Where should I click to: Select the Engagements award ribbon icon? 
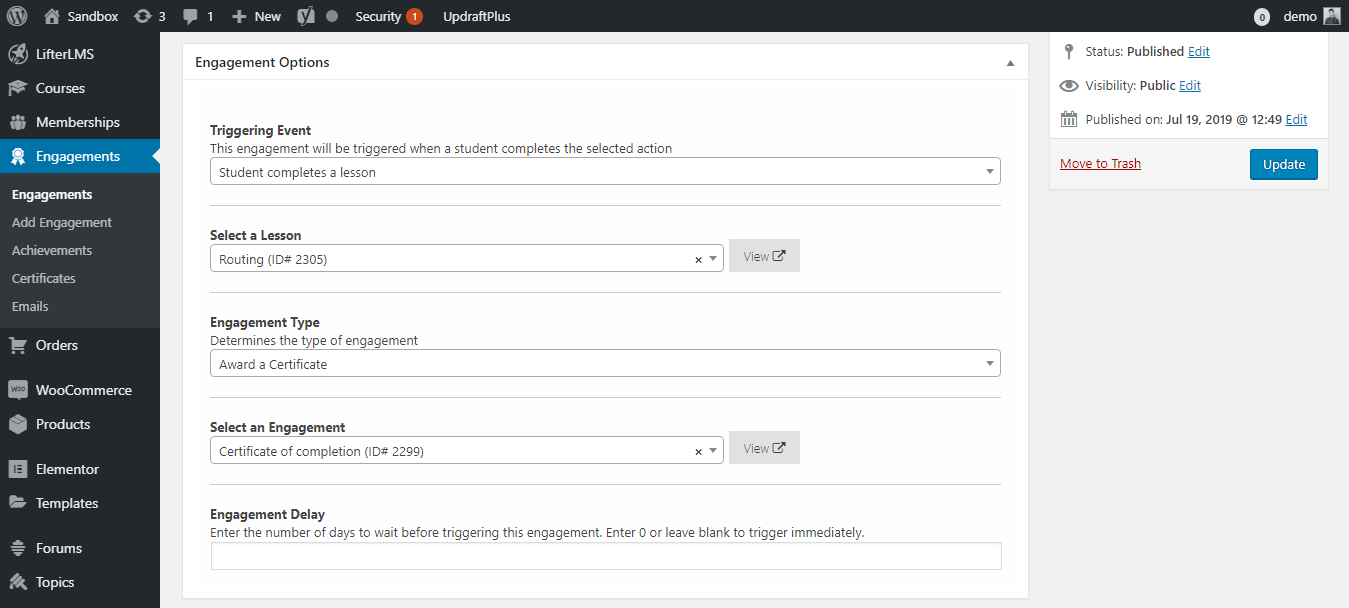point(18,156)
